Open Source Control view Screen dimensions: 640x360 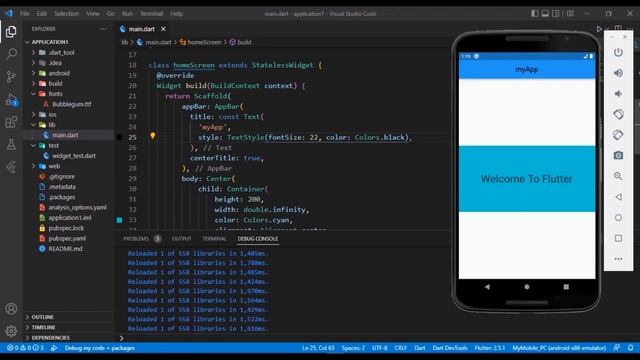tap(11, 77)
